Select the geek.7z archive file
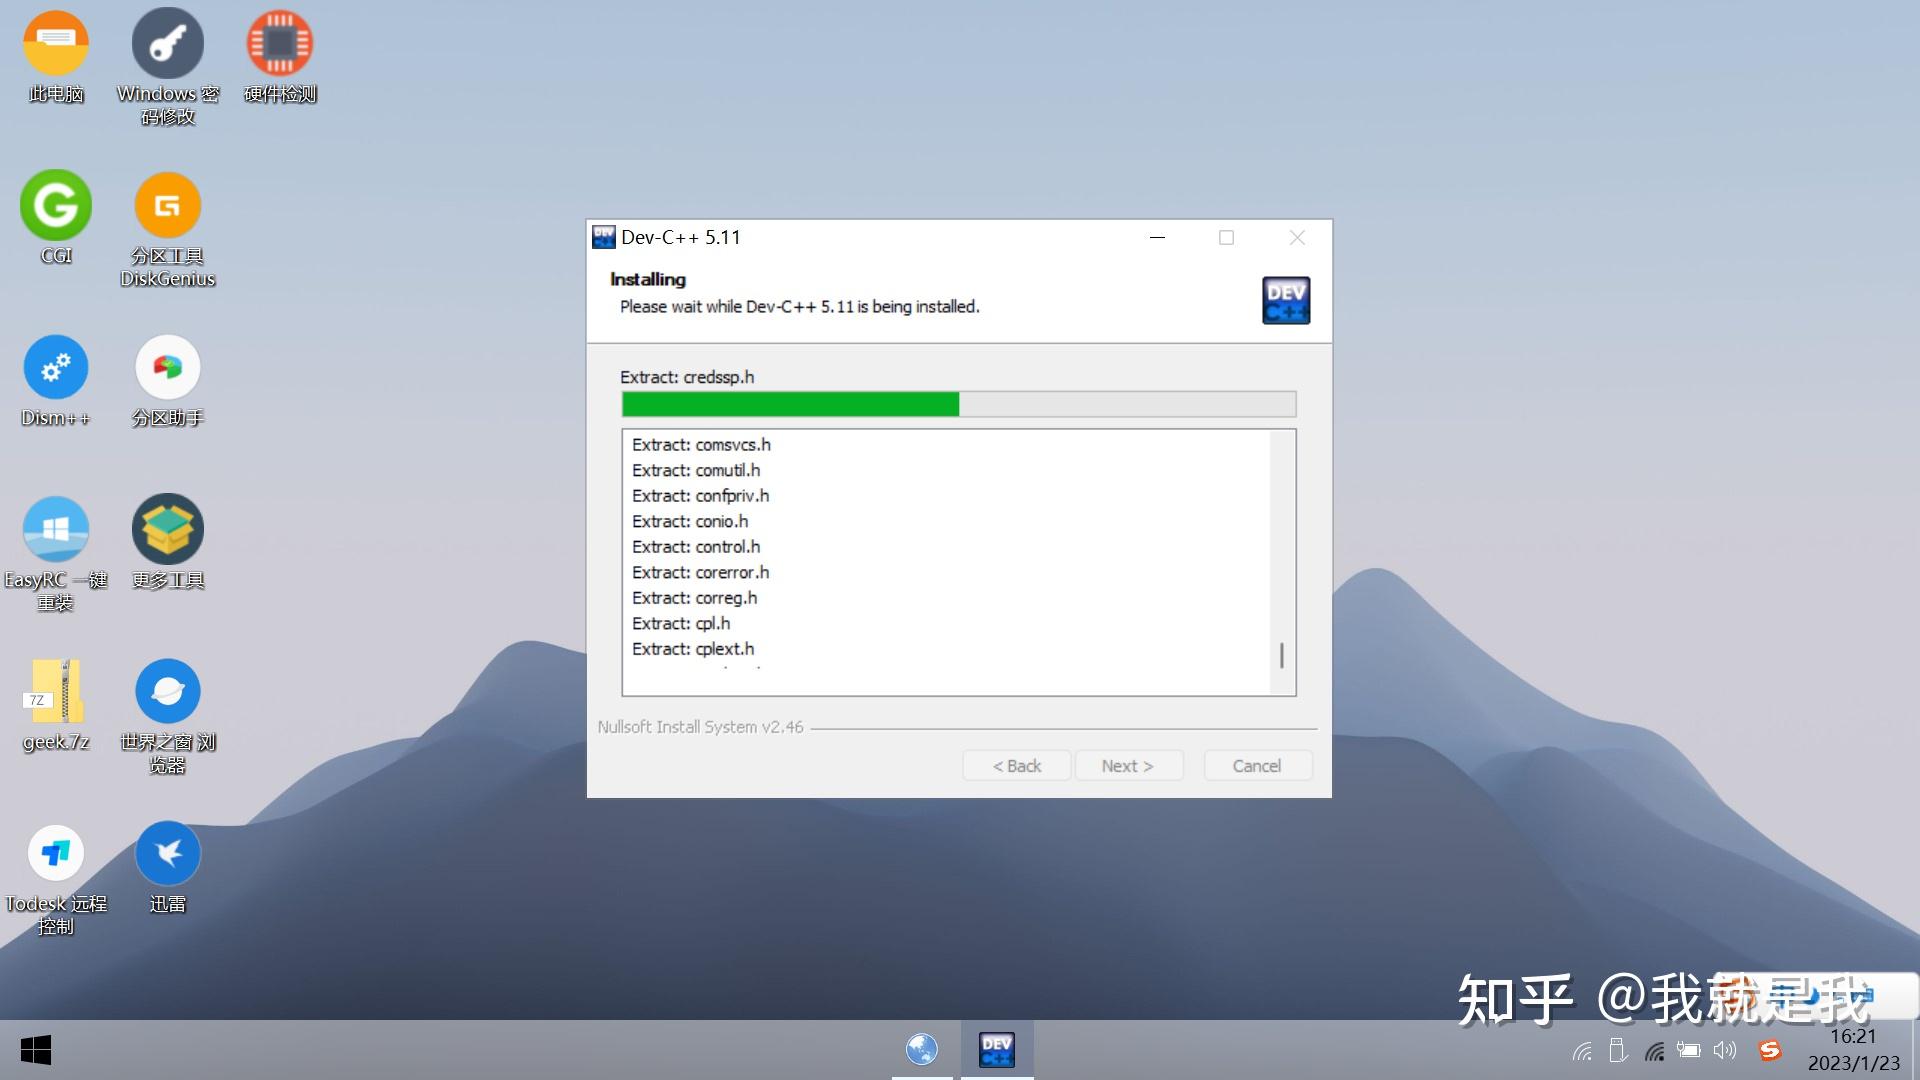The width and height of the screenshot is (1920, 1080). (x=56, y=692)
